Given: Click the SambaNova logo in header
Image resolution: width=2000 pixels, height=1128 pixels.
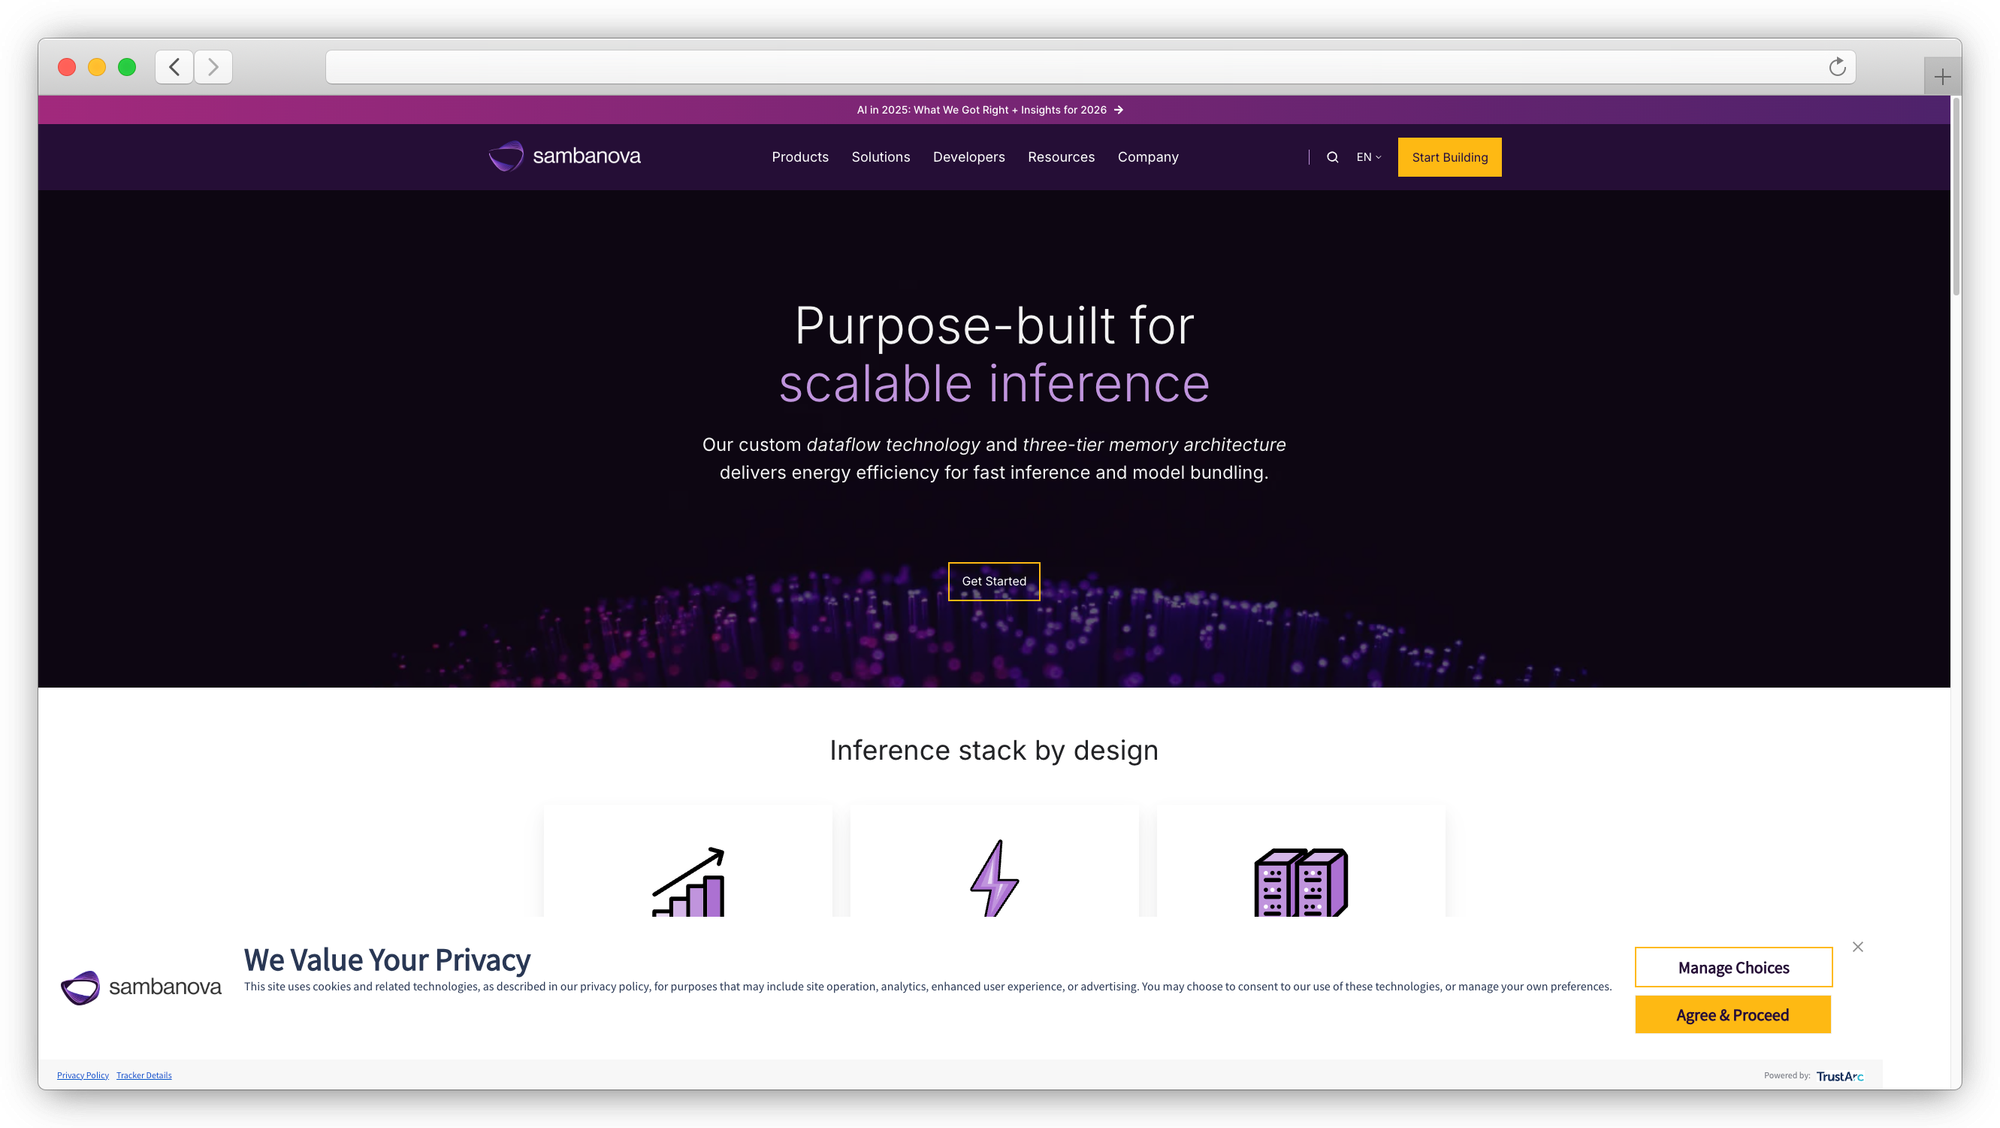Looking at the screenshot, I should pos(565,156).
